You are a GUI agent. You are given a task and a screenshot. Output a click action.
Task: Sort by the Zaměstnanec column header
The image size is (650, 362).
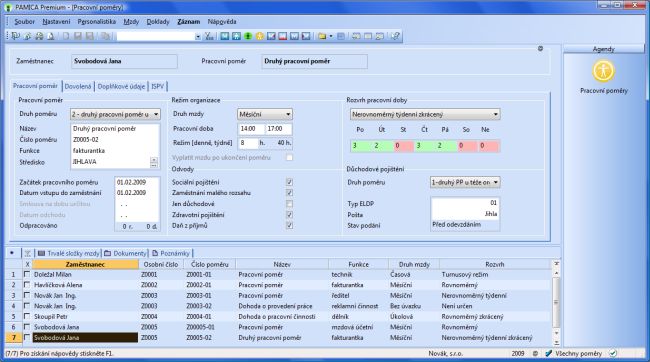pos(85,264)
